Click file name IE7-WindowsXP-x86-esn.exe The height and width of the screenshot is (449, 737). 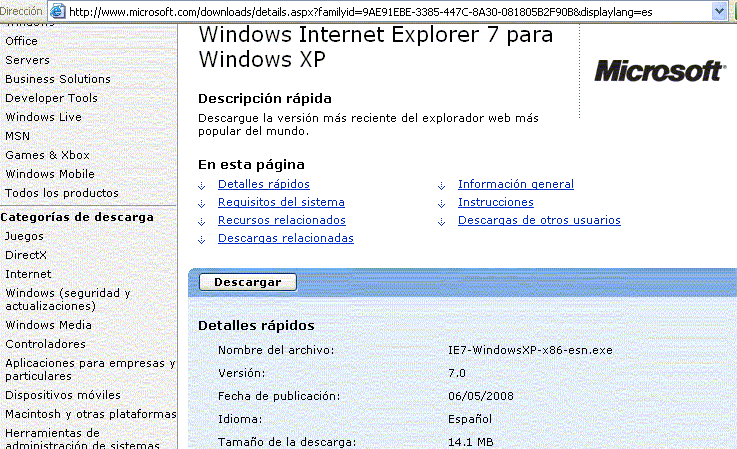point(530,350)
